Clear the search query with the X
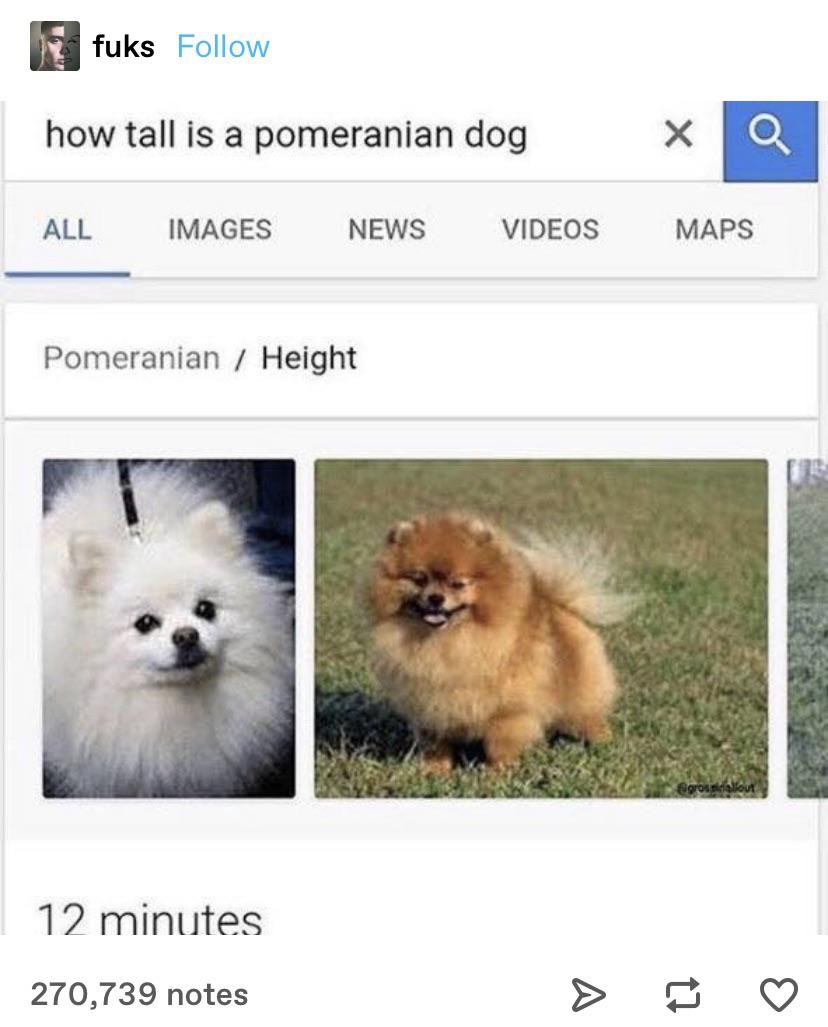This screenshot has height=1027, width=828. tap(678, 134)
